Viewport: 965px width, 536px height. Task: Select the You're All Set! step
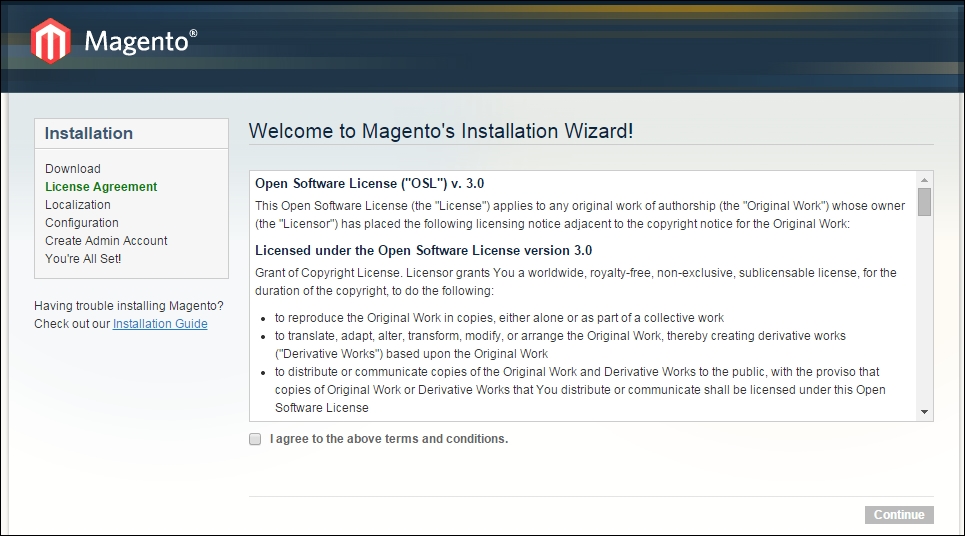(83, 258)
